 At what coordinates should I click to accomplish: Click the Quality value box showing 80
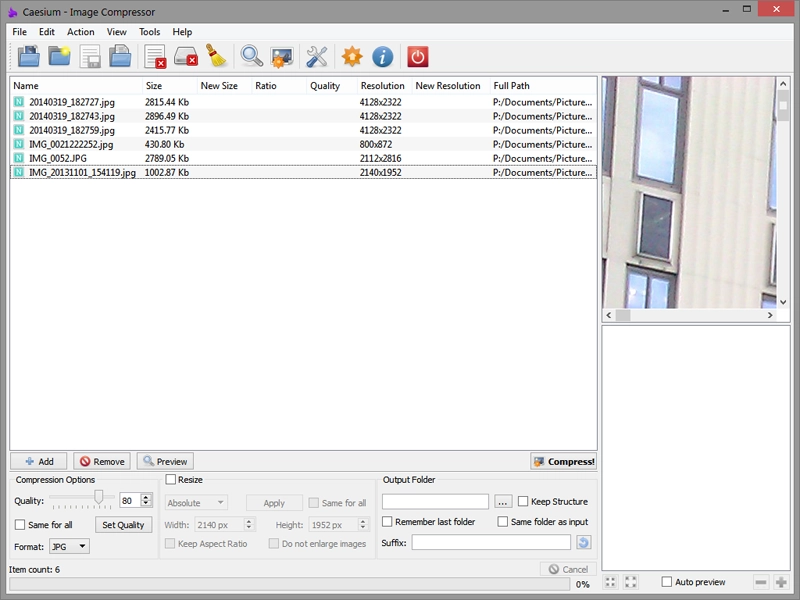point(130,501)
